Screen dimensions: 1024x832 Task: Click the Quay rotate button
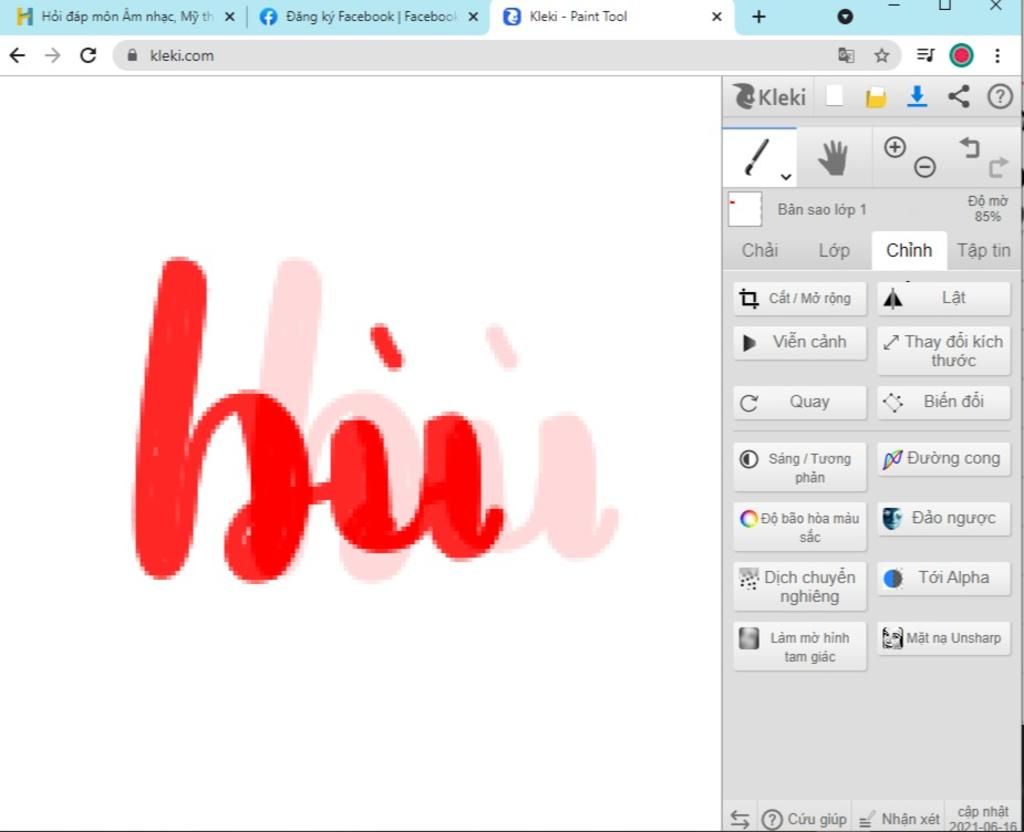(x=799, y=402)
